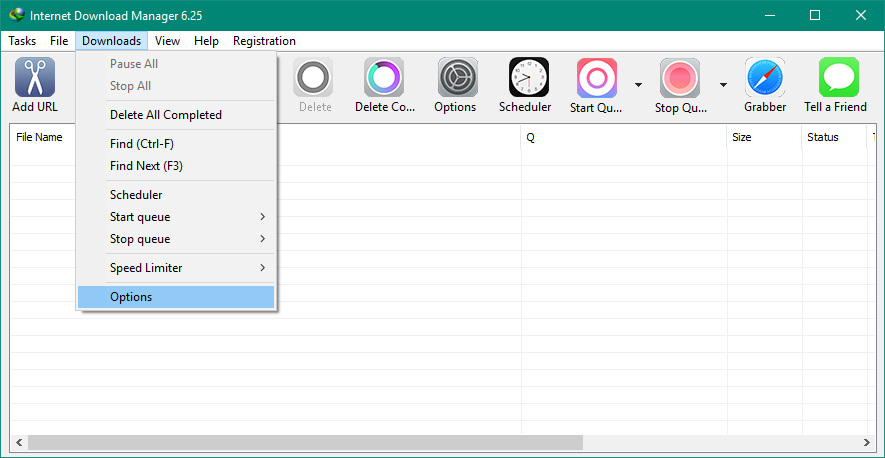Open the View menu
The image size is (885, 458).
click(x=168, y=41)
